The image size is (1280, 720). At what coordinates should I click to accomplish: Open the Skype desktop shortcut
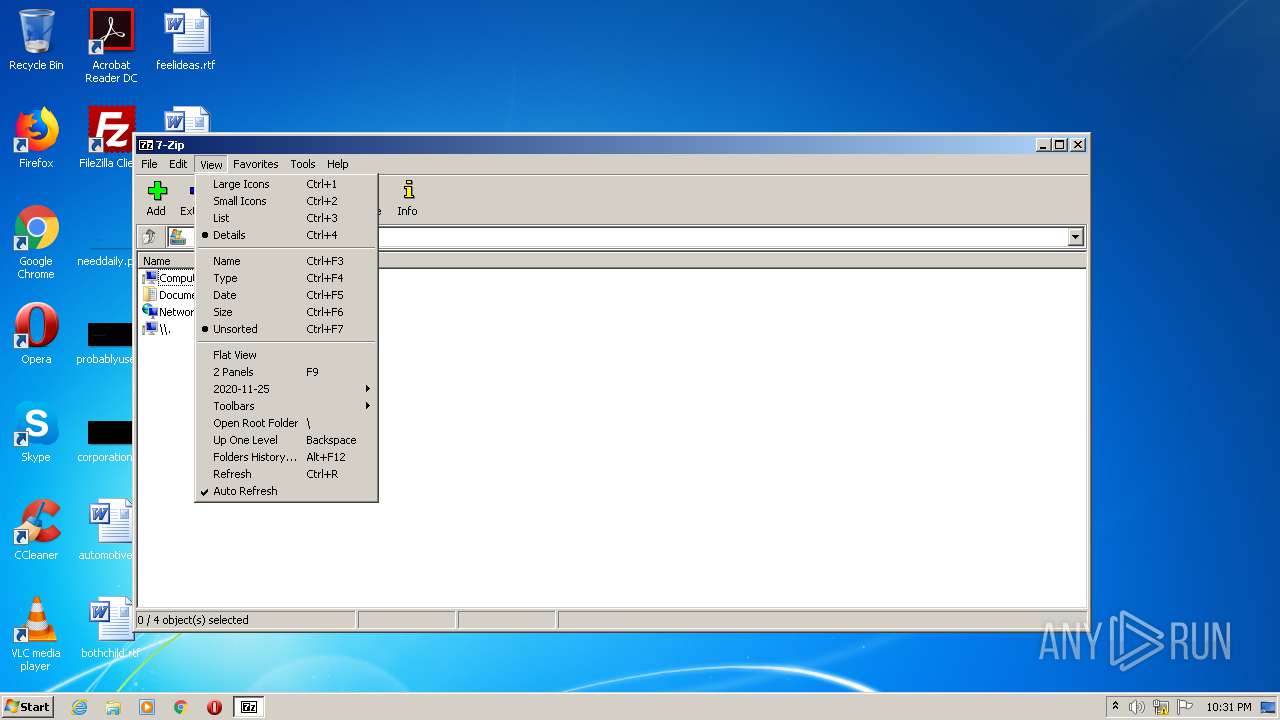click(36, 432)
